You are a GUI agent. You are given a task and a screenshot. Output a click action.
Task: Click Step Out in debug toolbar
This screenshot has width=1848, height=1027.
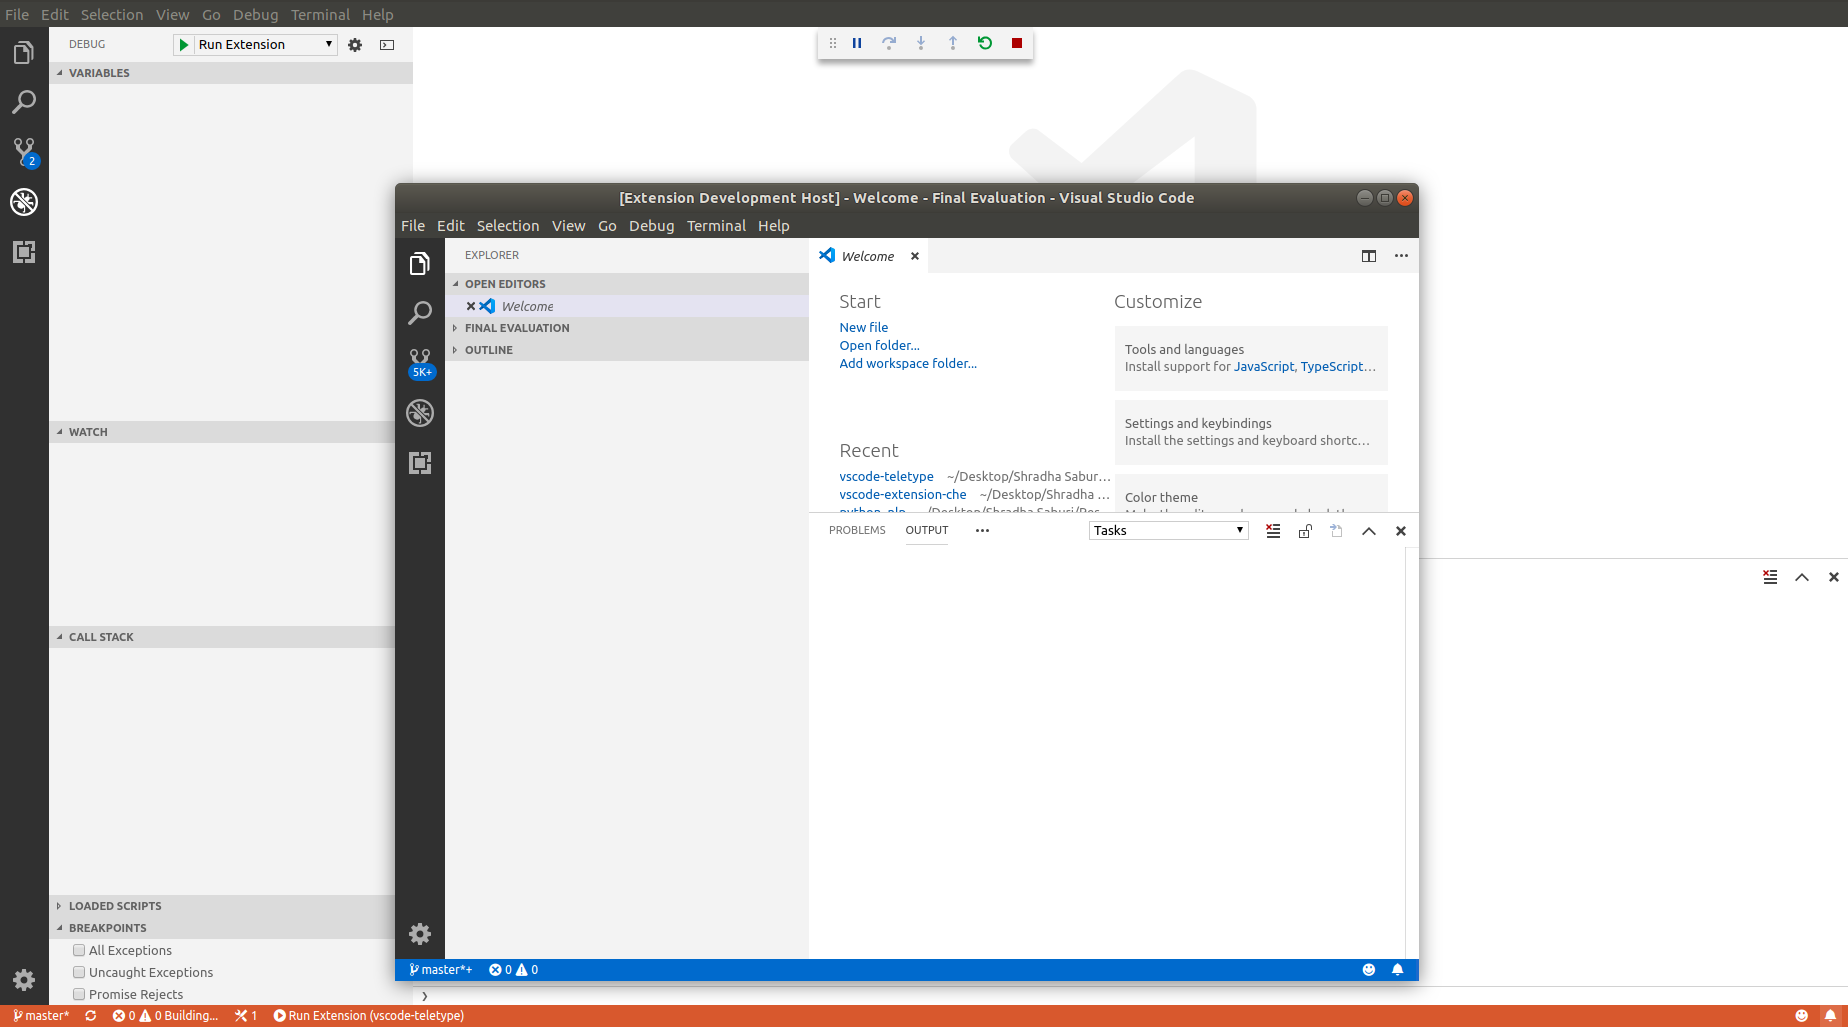pos(953,43)
